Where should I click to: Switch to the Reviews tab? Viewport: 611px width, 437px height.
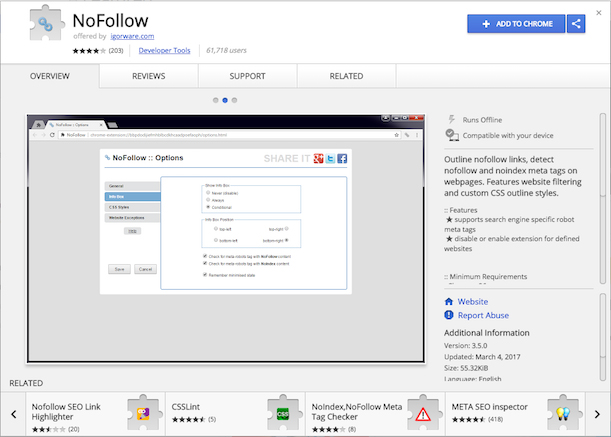(148, 76)
